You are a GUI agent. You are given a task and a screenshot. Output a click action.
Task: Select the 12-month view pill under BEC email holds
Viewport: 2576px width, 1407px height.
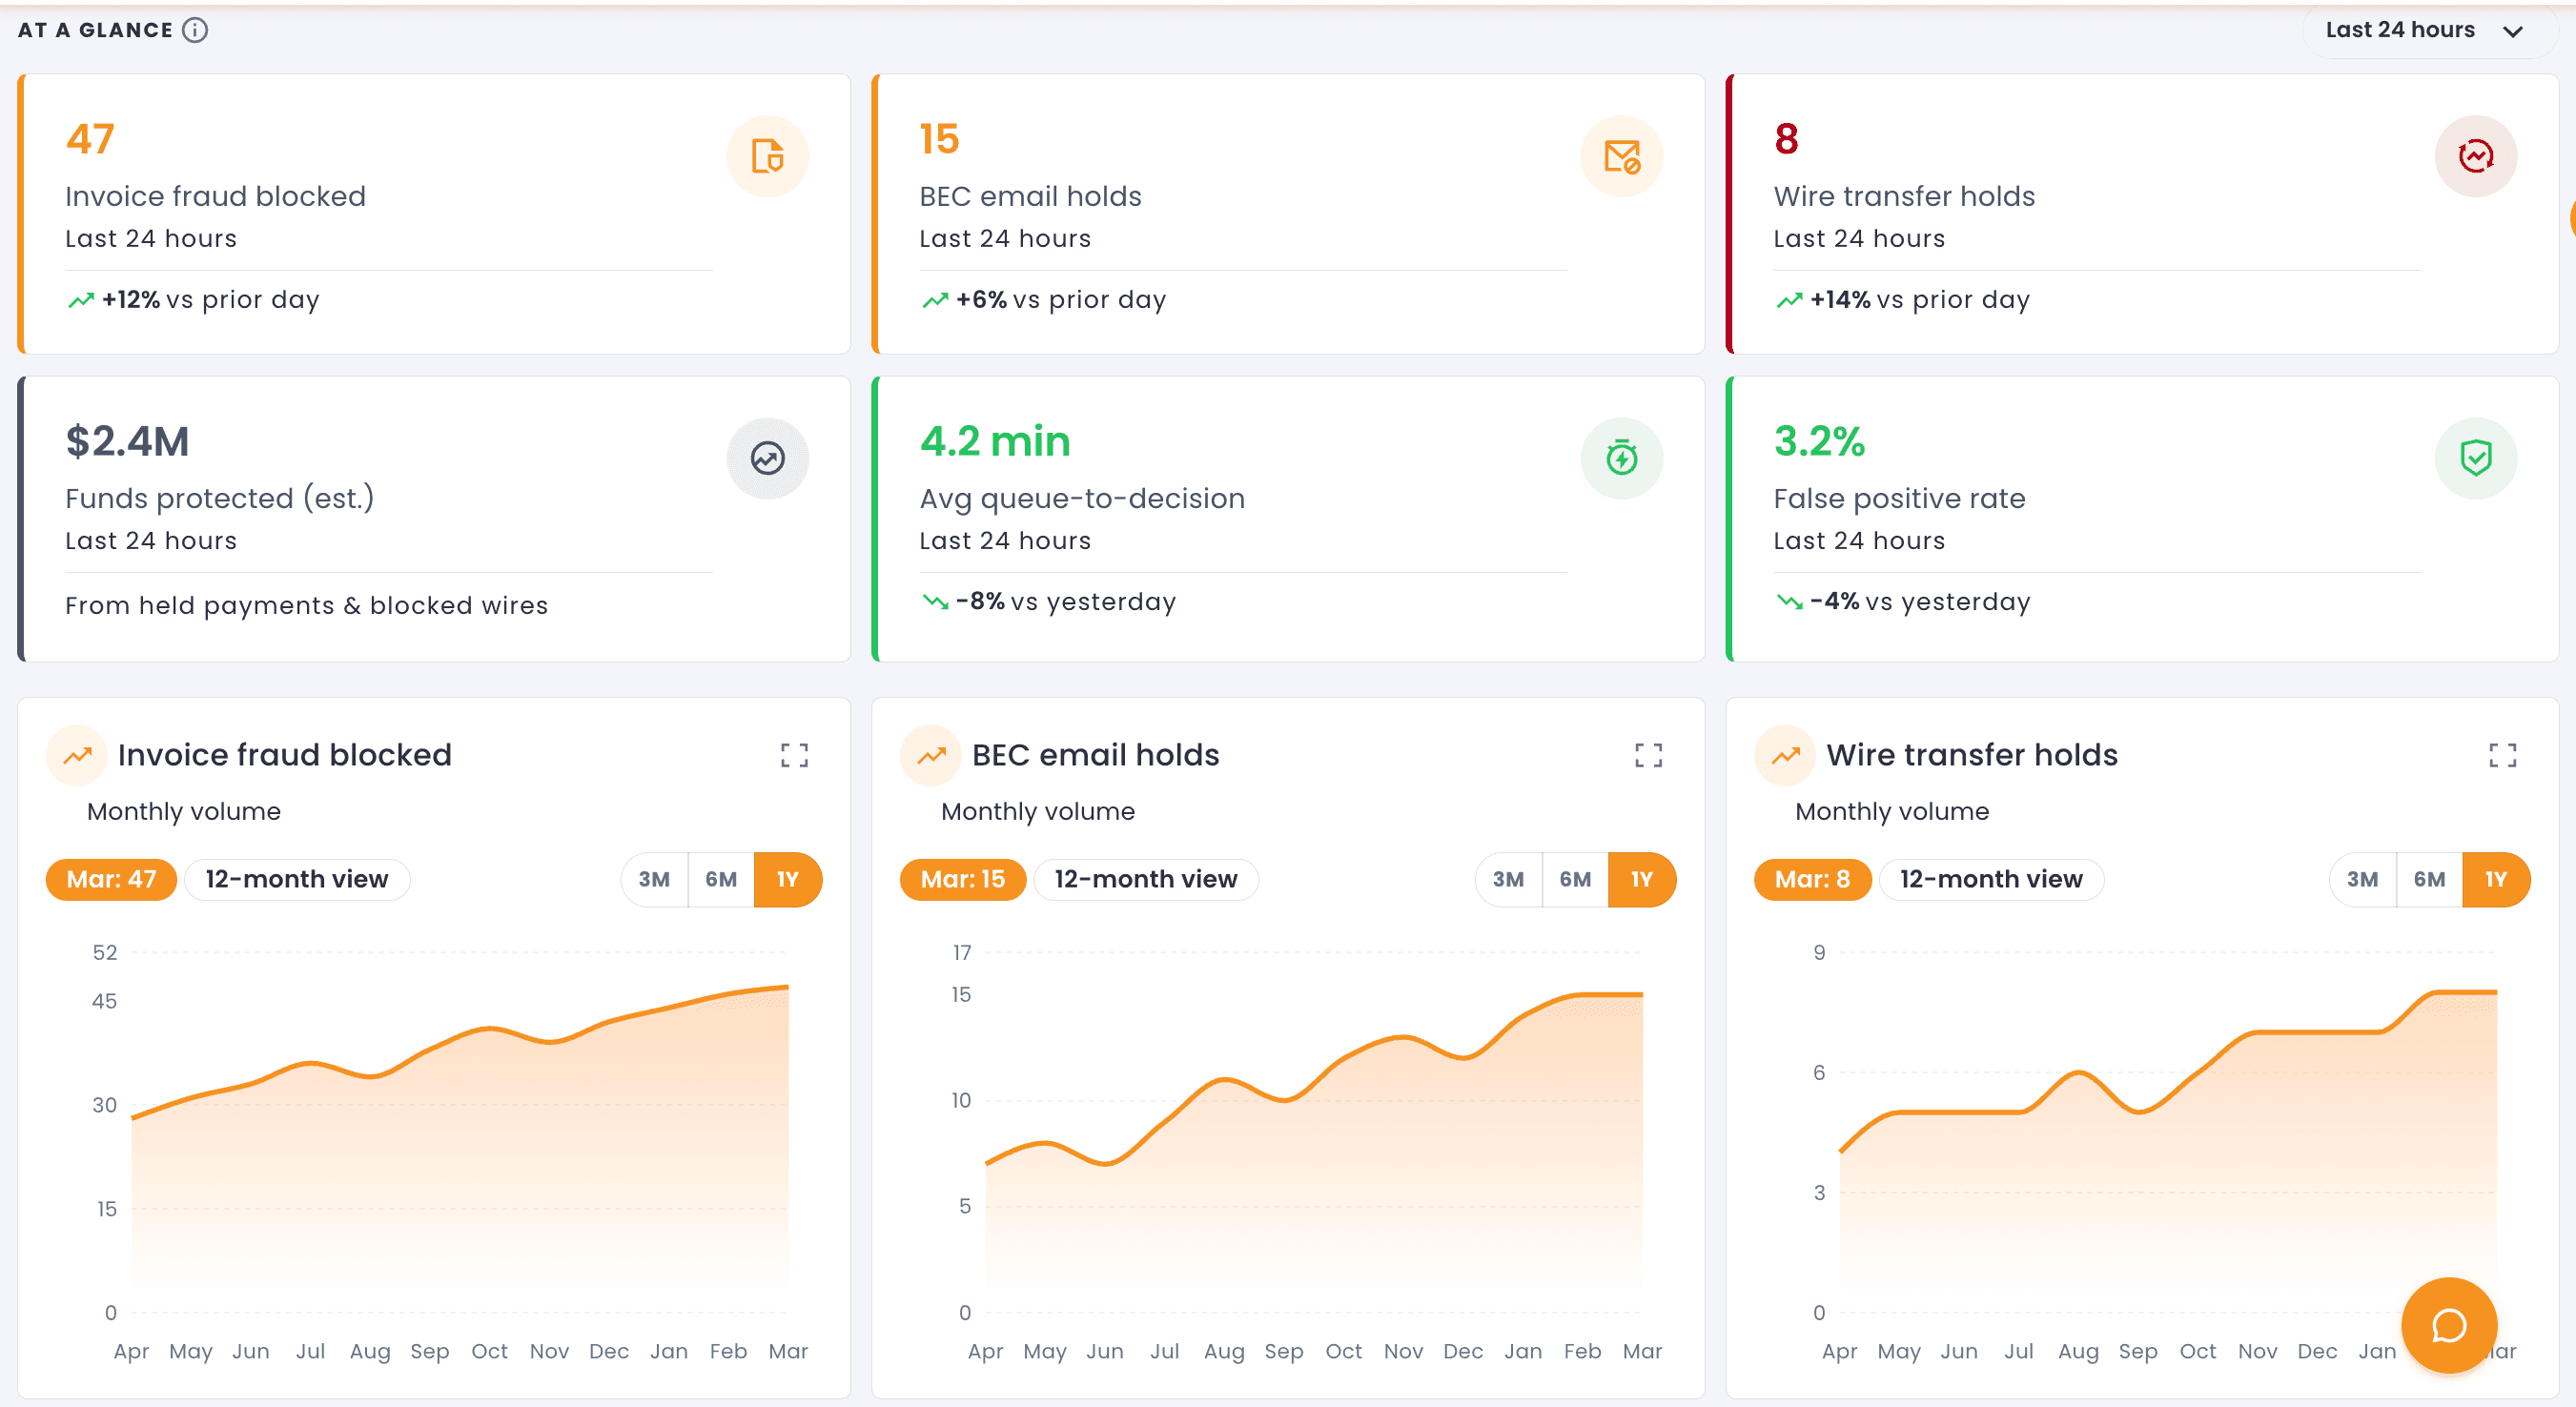pos(1146,879)
